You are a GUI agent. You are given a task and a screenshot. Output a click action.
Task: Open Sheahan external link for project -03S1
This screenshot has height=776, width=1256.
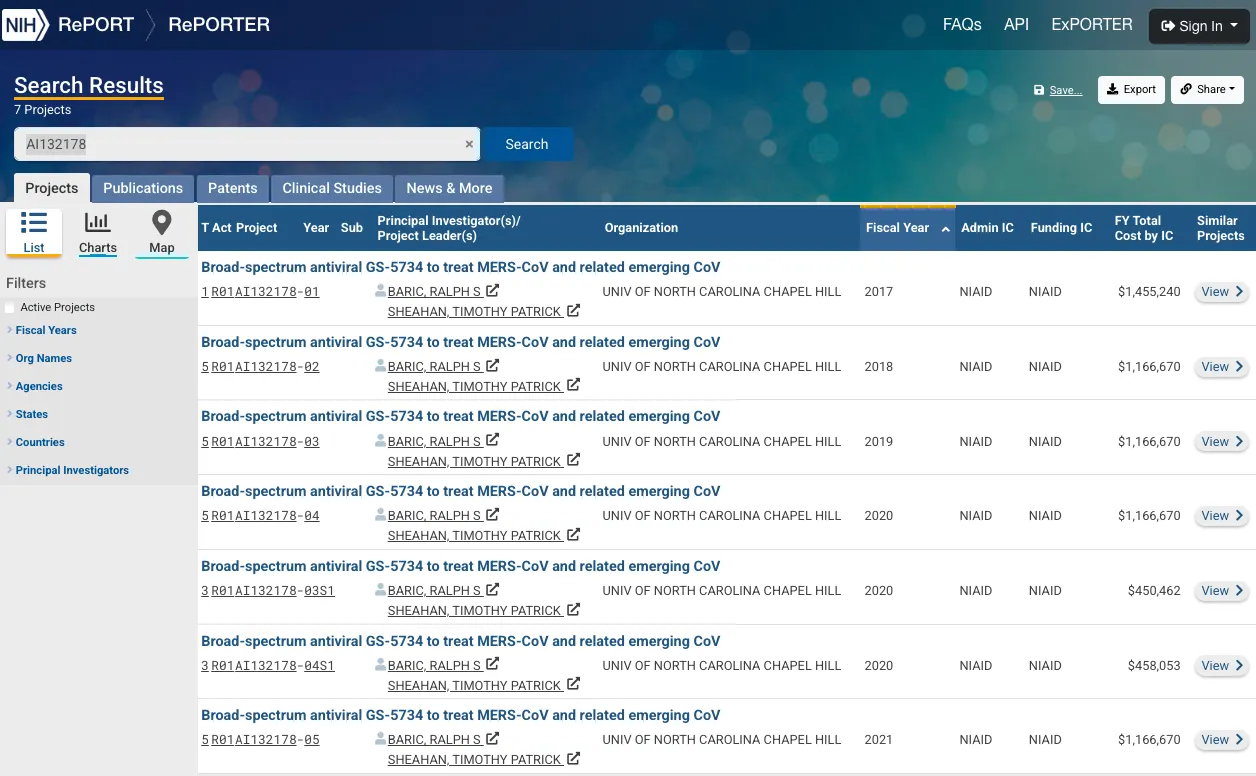coord(573,610)
